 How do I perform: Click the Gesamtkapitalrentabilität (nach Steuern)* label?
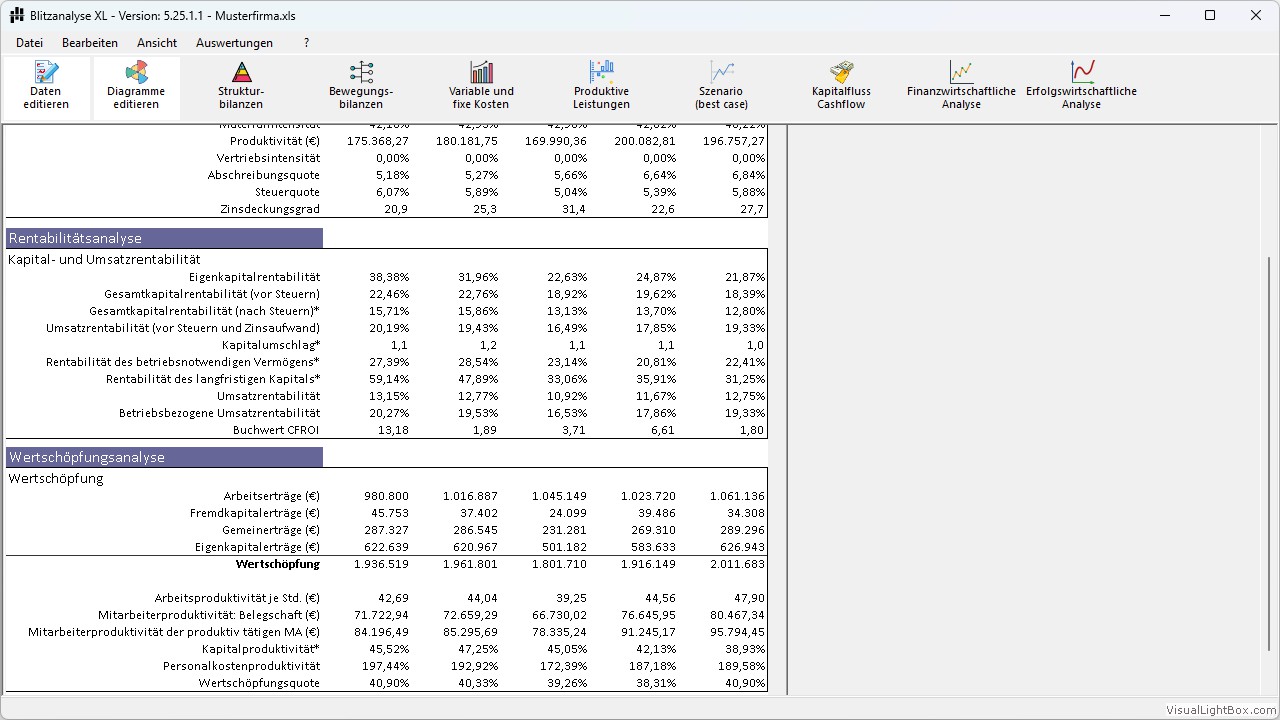pyautogui.click(x=204, y=311)
